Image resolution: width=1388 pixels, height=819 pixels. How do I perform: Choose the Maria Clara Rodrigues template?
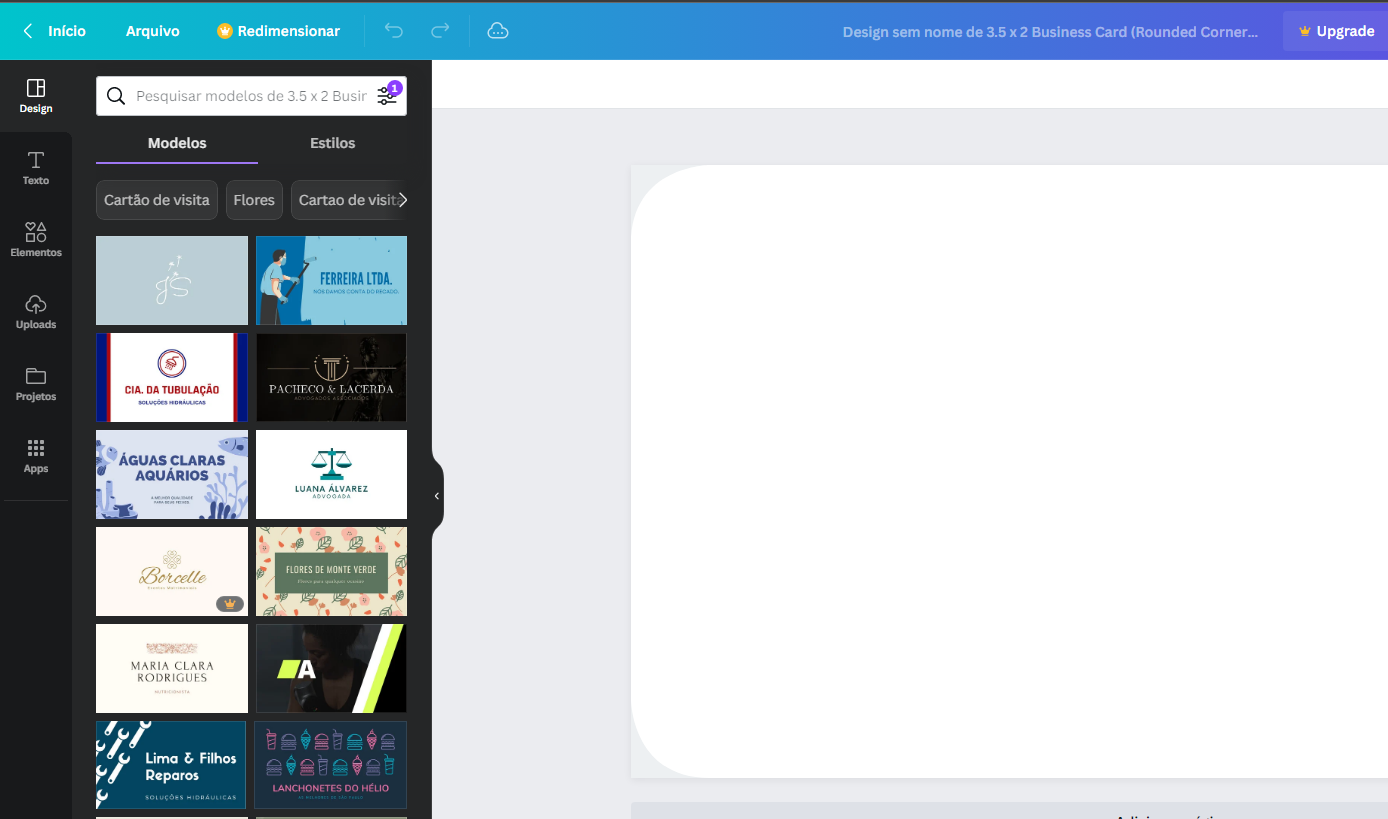click(x=172, y=668)
